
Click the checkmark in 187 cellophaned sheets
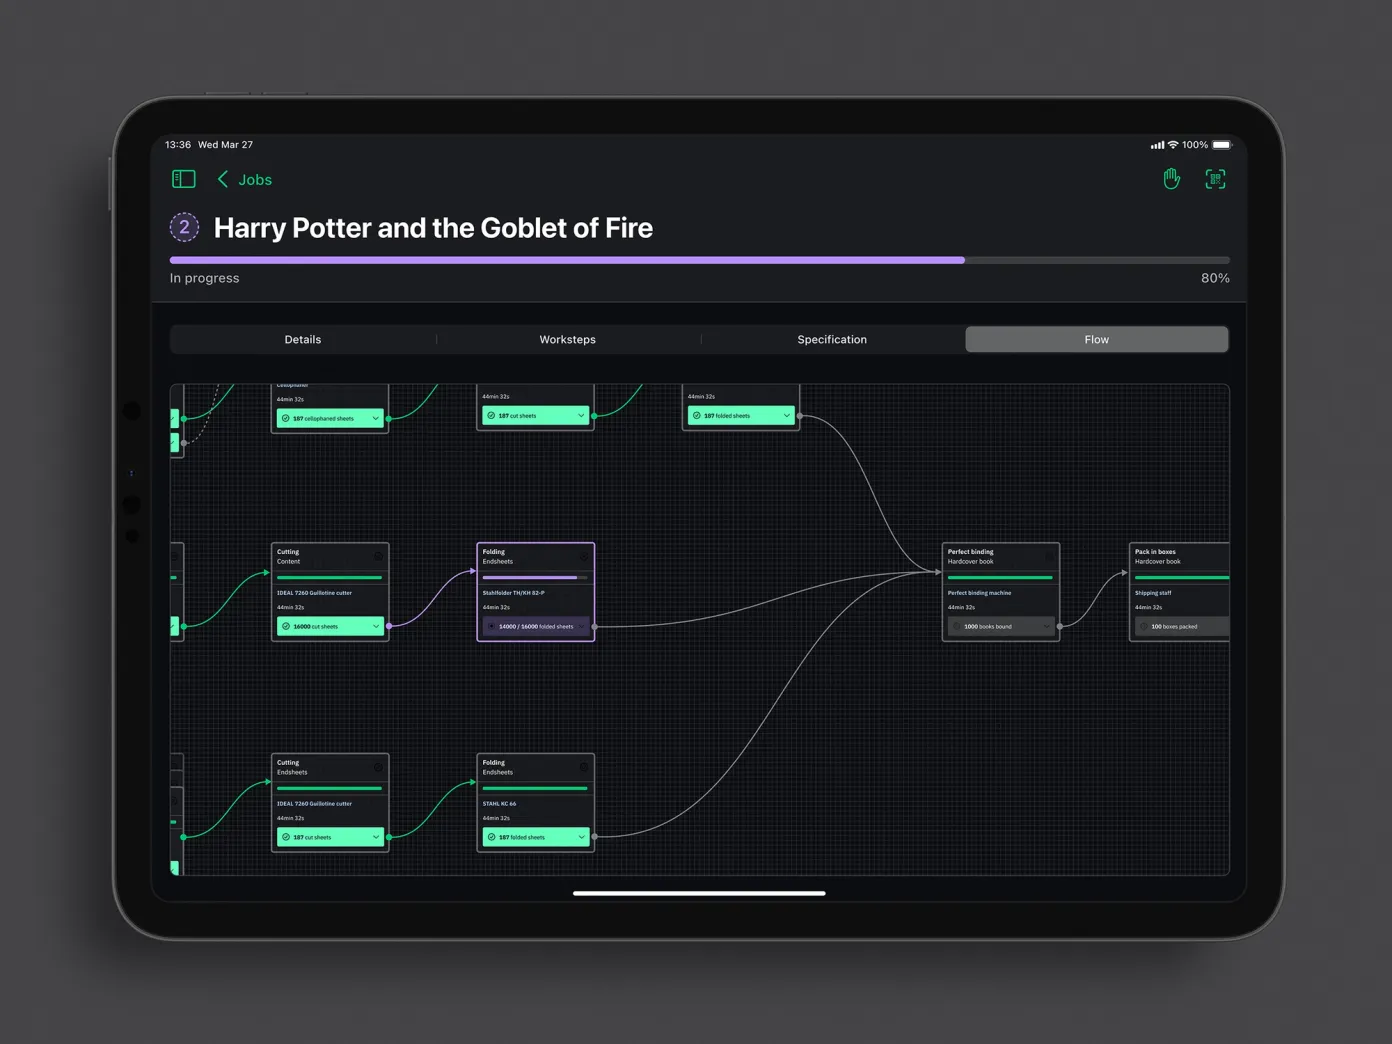click(x=286, y=418)
